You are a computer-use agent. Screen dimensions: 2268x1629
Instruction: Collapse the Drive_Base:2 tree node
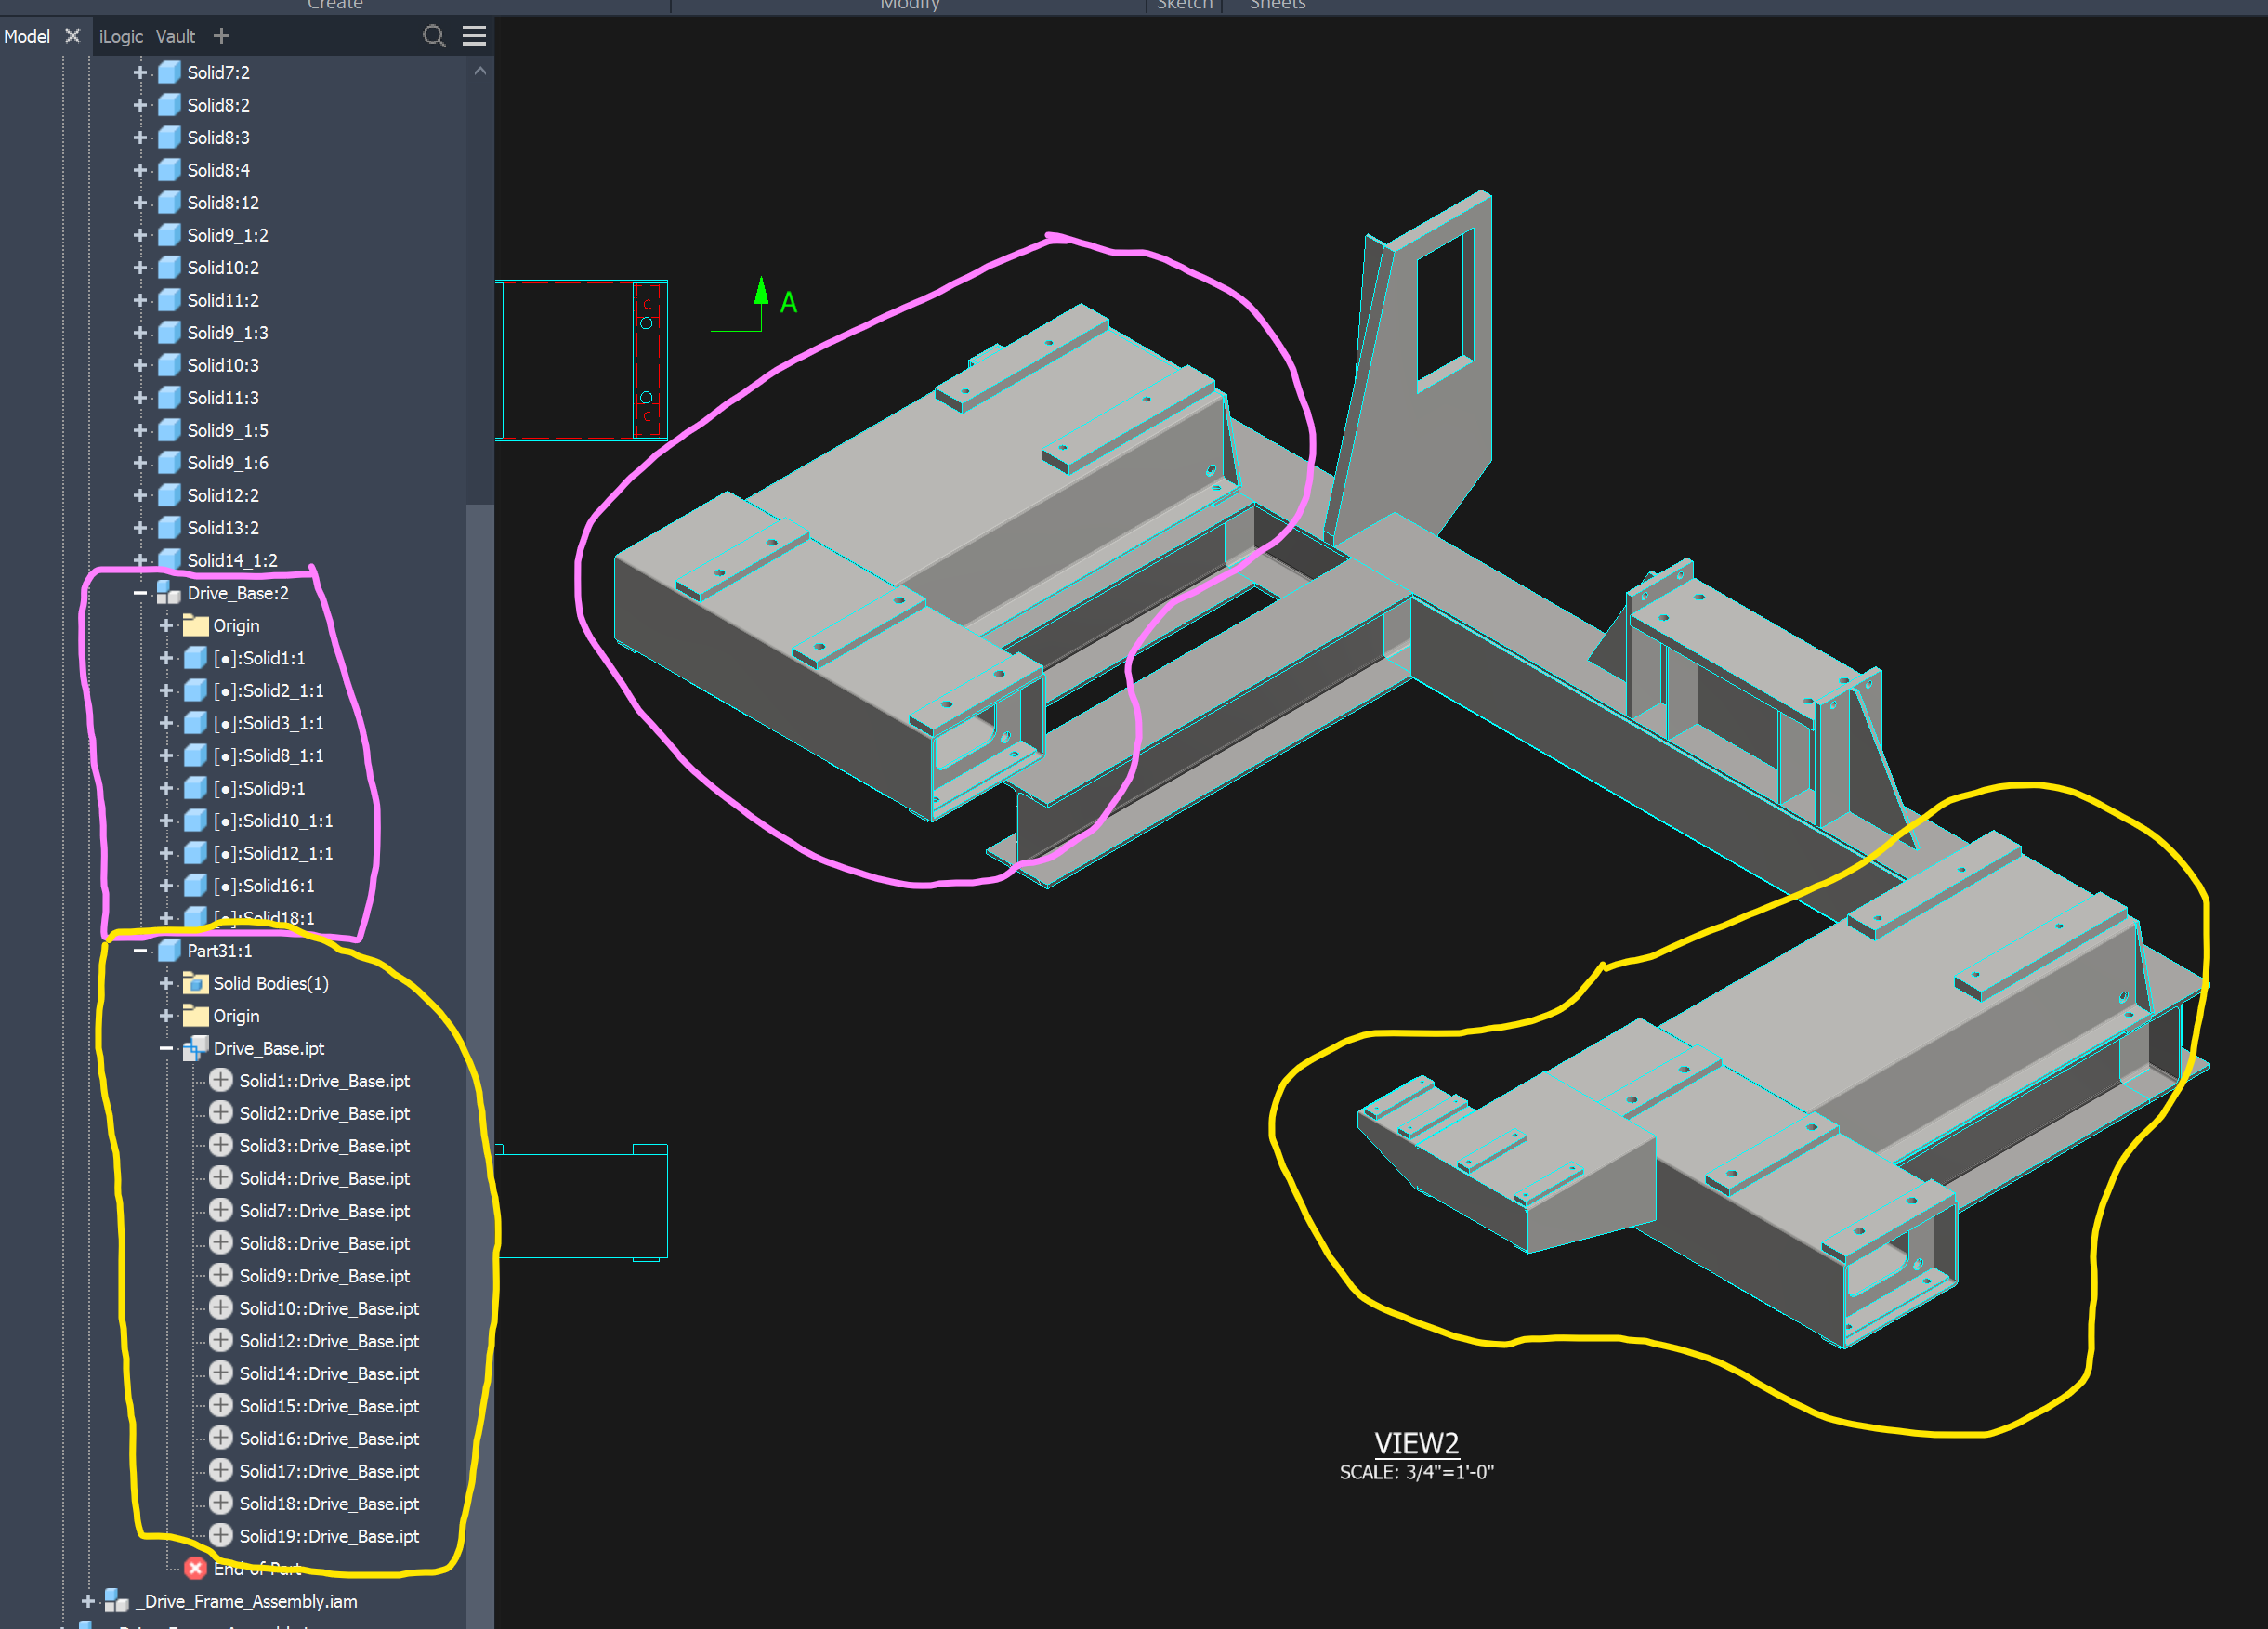coord(139,592)
